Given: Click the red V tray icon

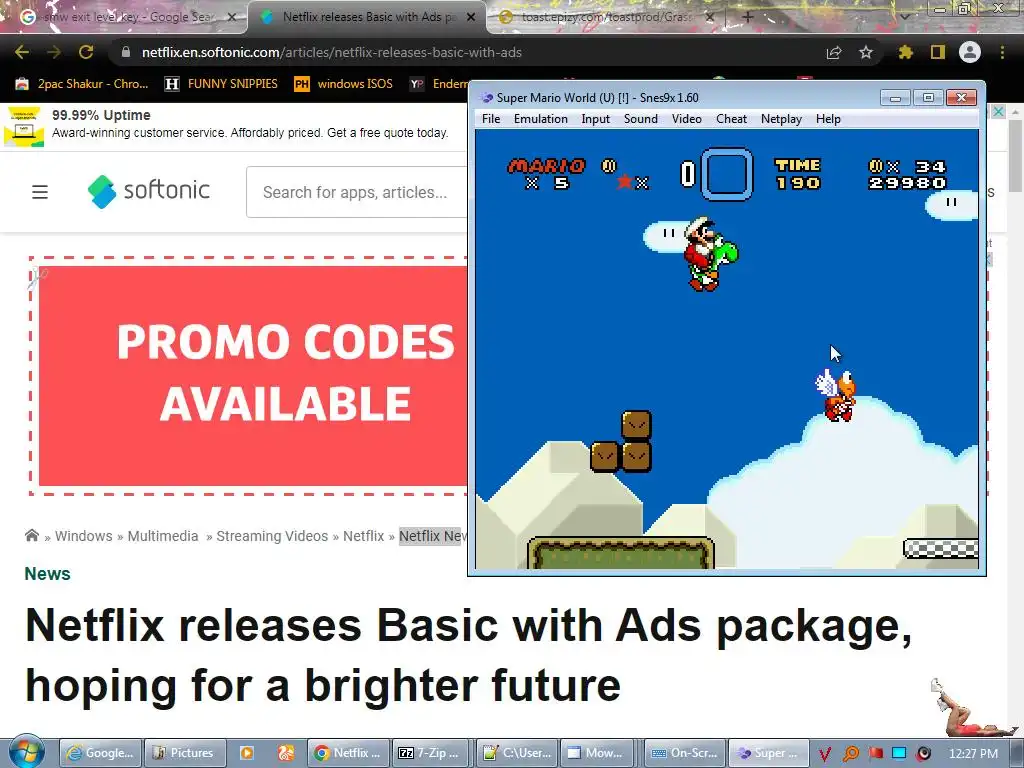Looking at the screenshot, I should click(x=825, y=754).
